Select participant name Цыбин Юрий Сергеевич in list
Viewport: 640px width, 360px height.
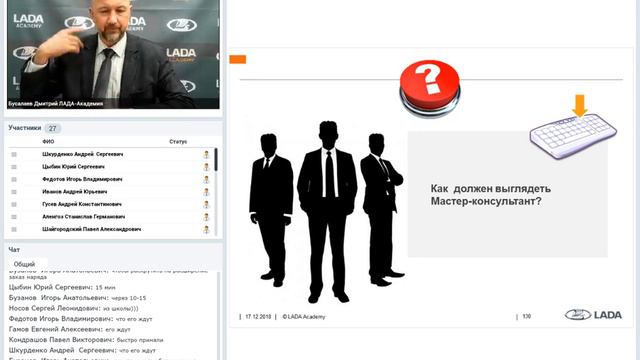tap(73, 167)
